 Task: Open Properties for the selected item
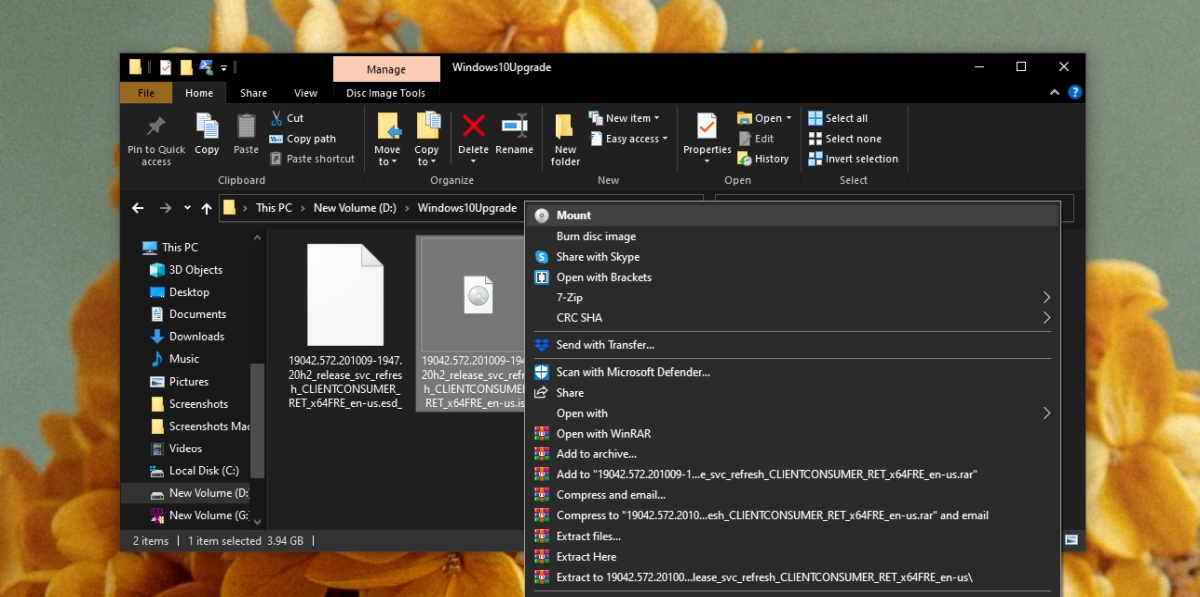(707, 138)
